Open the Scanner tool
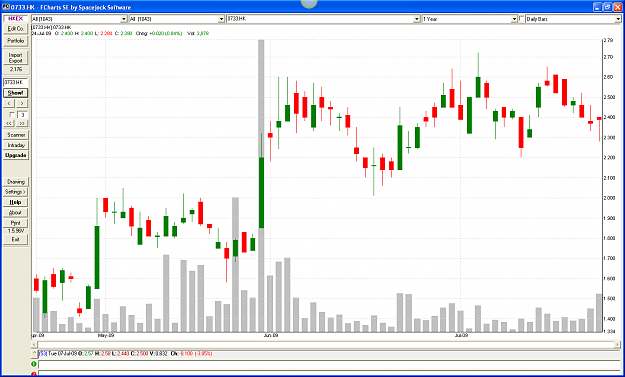Image resolution: width=625 pixels, height=377 pixels. (x=16, y=135)
